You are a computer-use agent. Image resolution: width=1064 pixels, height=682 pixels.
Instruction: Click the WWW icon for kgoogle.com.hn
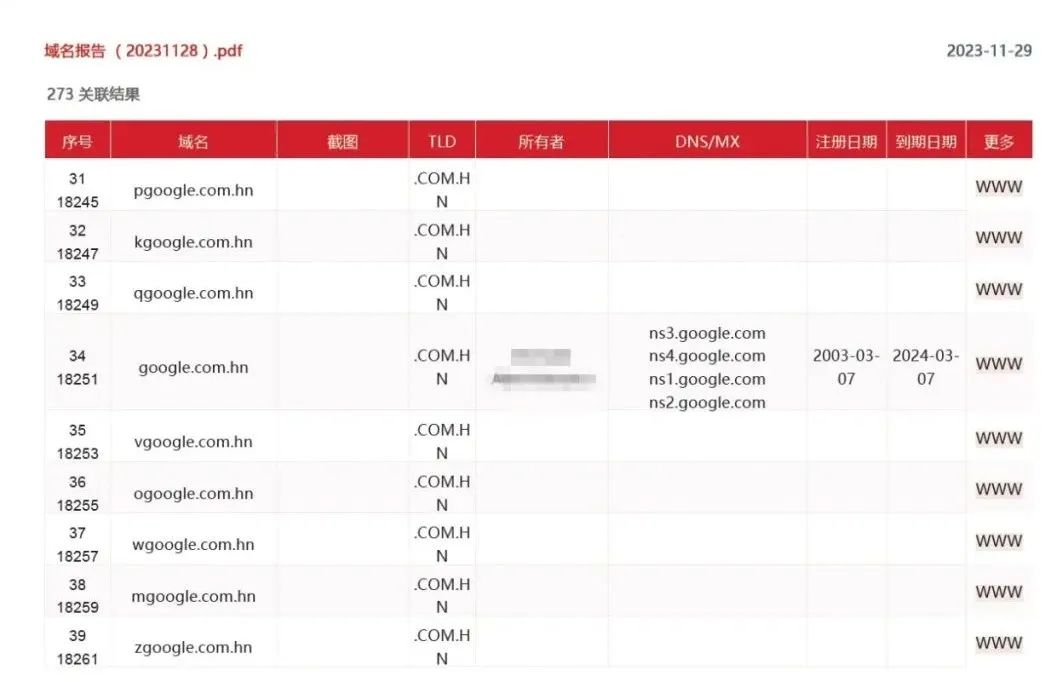(998, 238)
